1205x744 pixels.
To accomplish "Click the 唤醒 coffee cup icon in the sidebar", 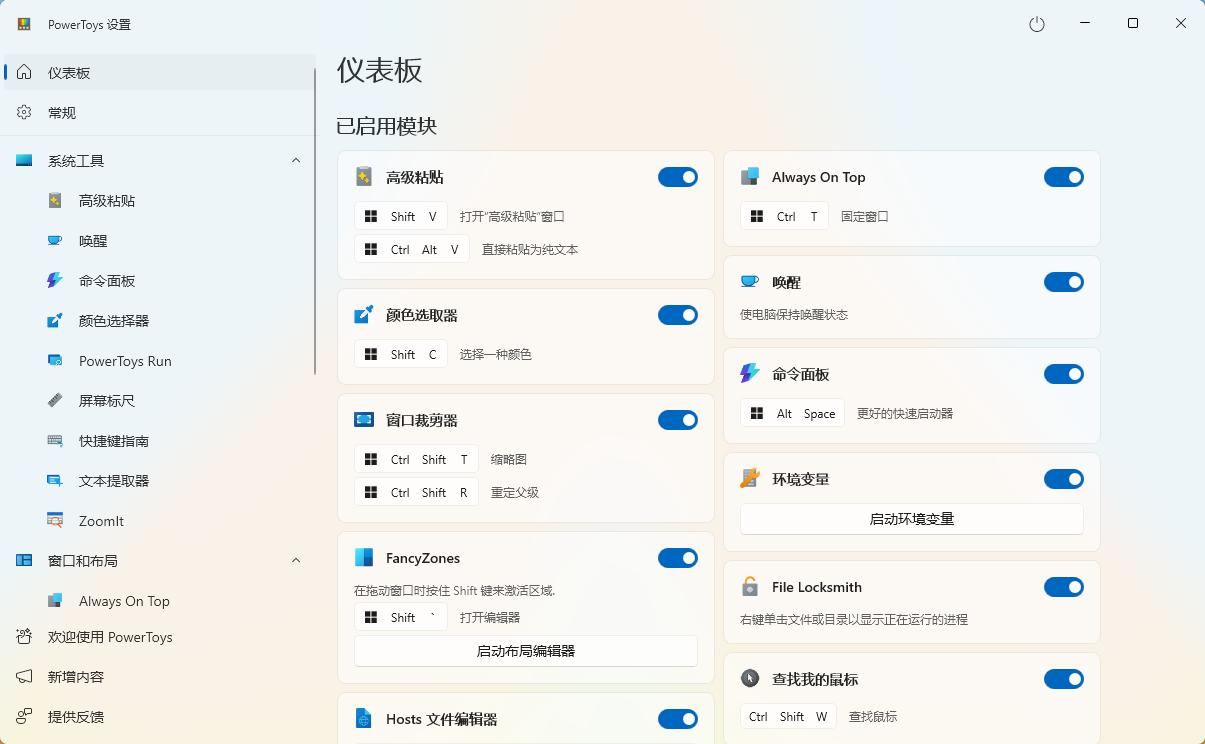I will pos(55,241).
